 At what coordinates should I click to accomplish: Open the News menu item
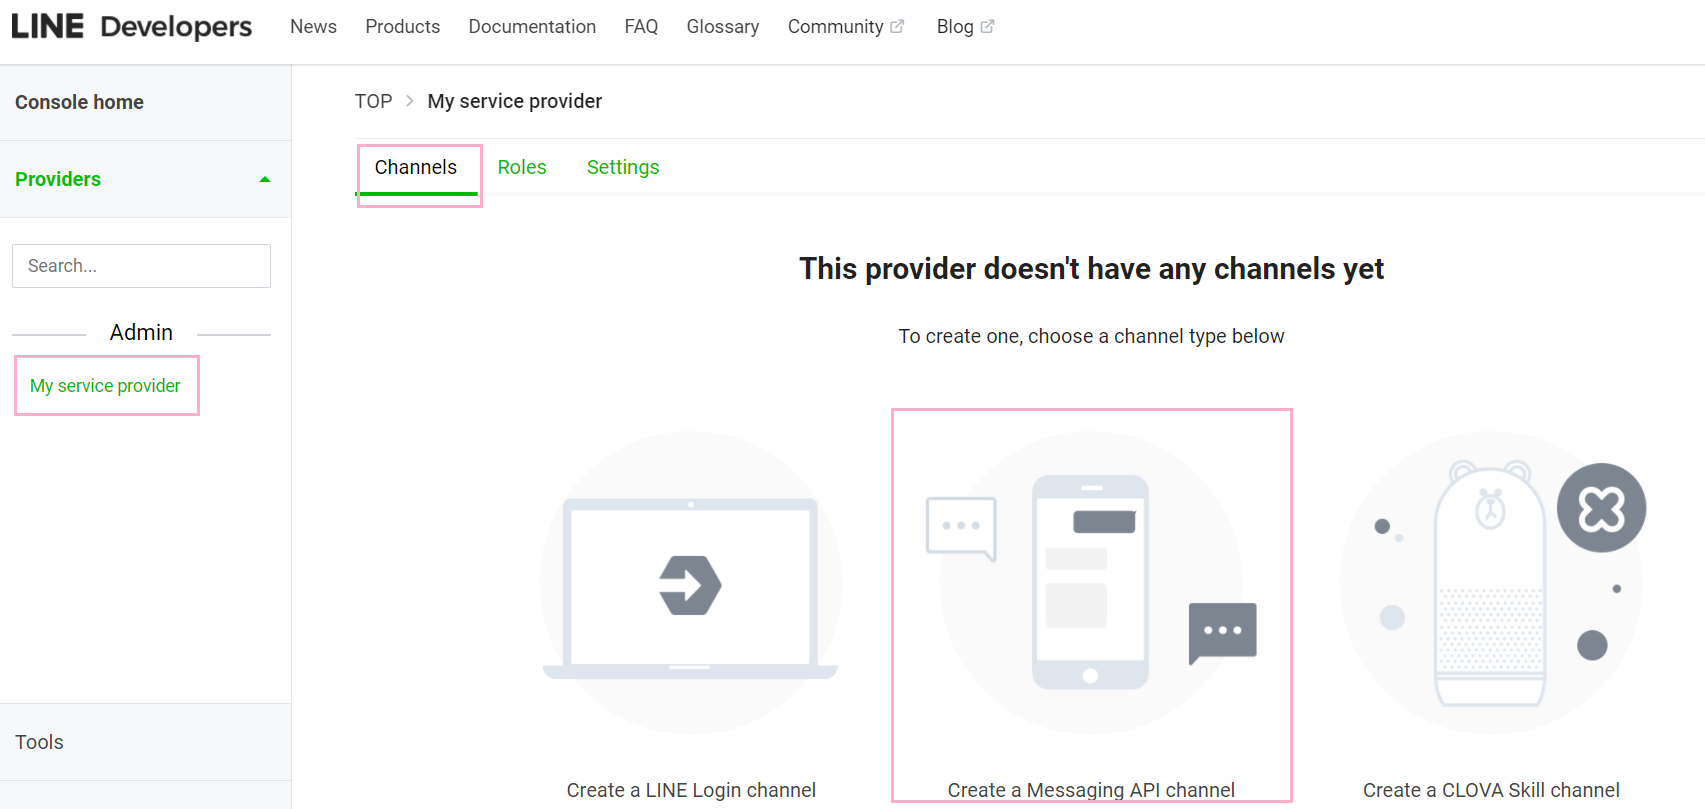[313, 27]
